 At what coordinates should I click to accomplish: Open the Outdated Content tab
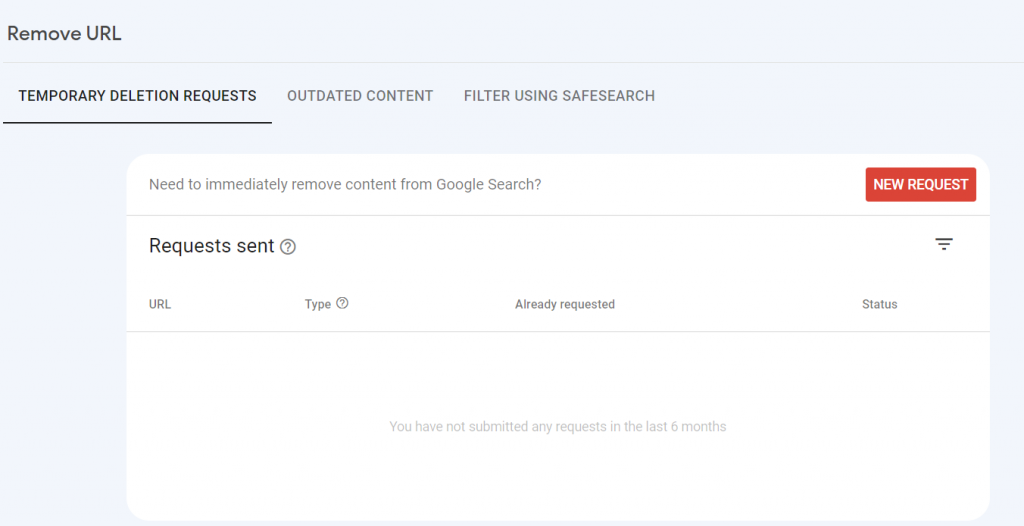coord(360,96)
